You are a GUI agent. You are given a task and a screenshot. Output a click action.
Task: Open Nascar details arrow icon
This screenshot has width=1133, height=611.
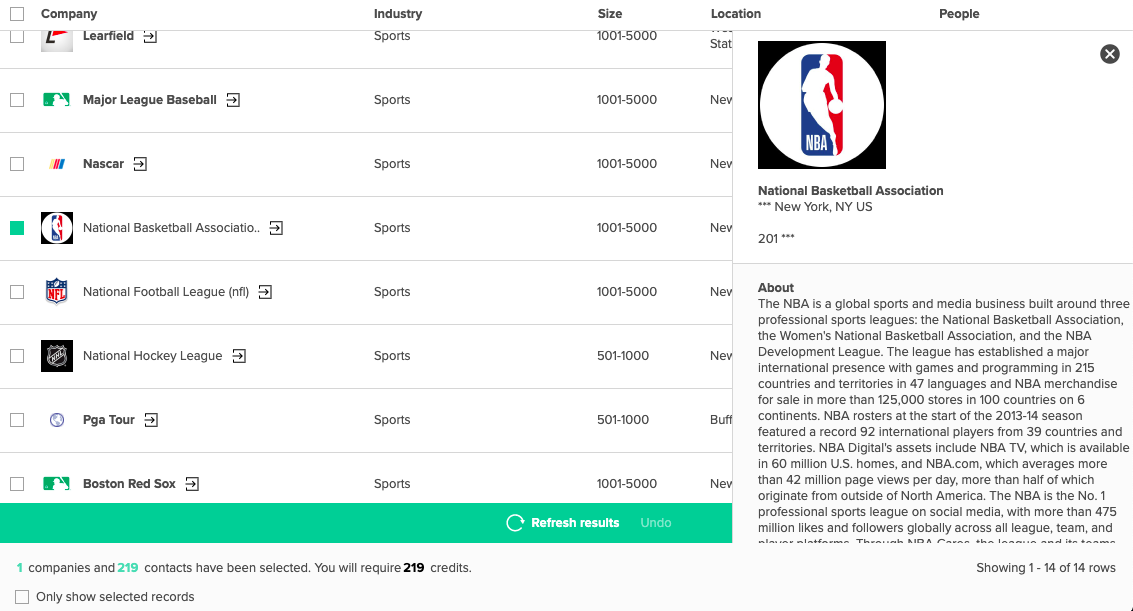point(140,164)
